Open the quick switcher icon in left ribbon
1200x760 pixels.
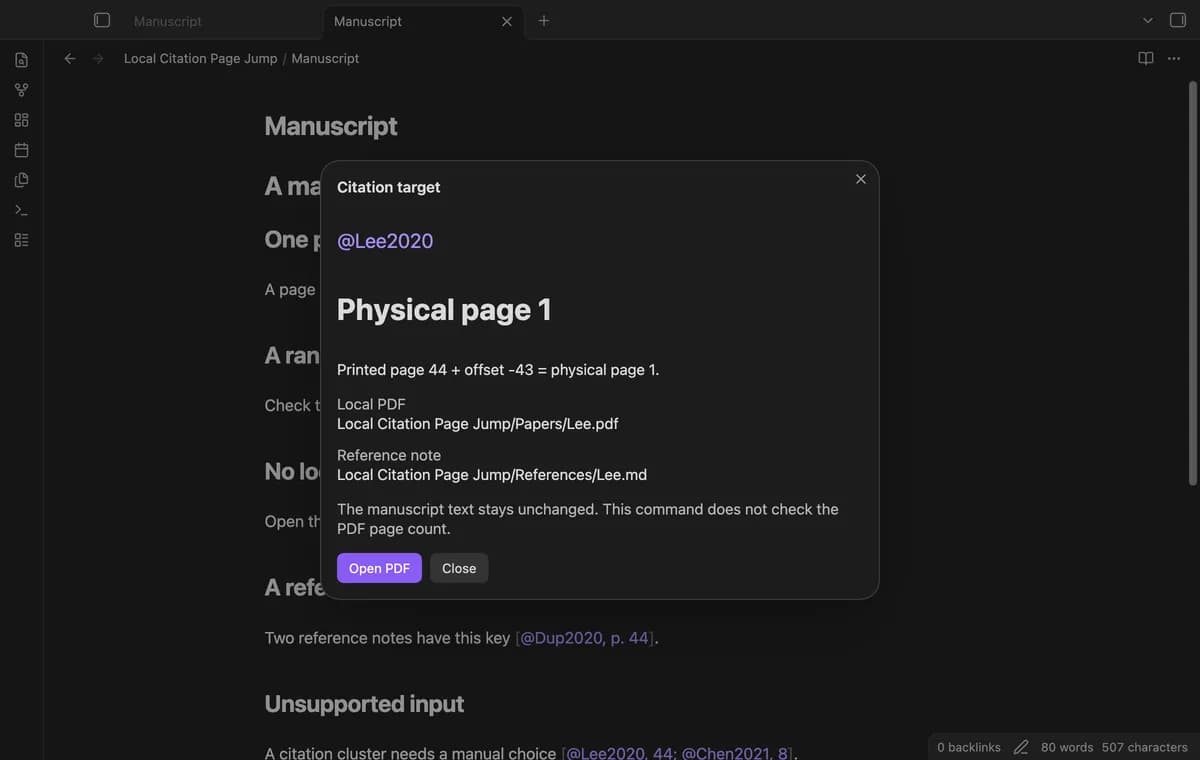pos(21,60)
